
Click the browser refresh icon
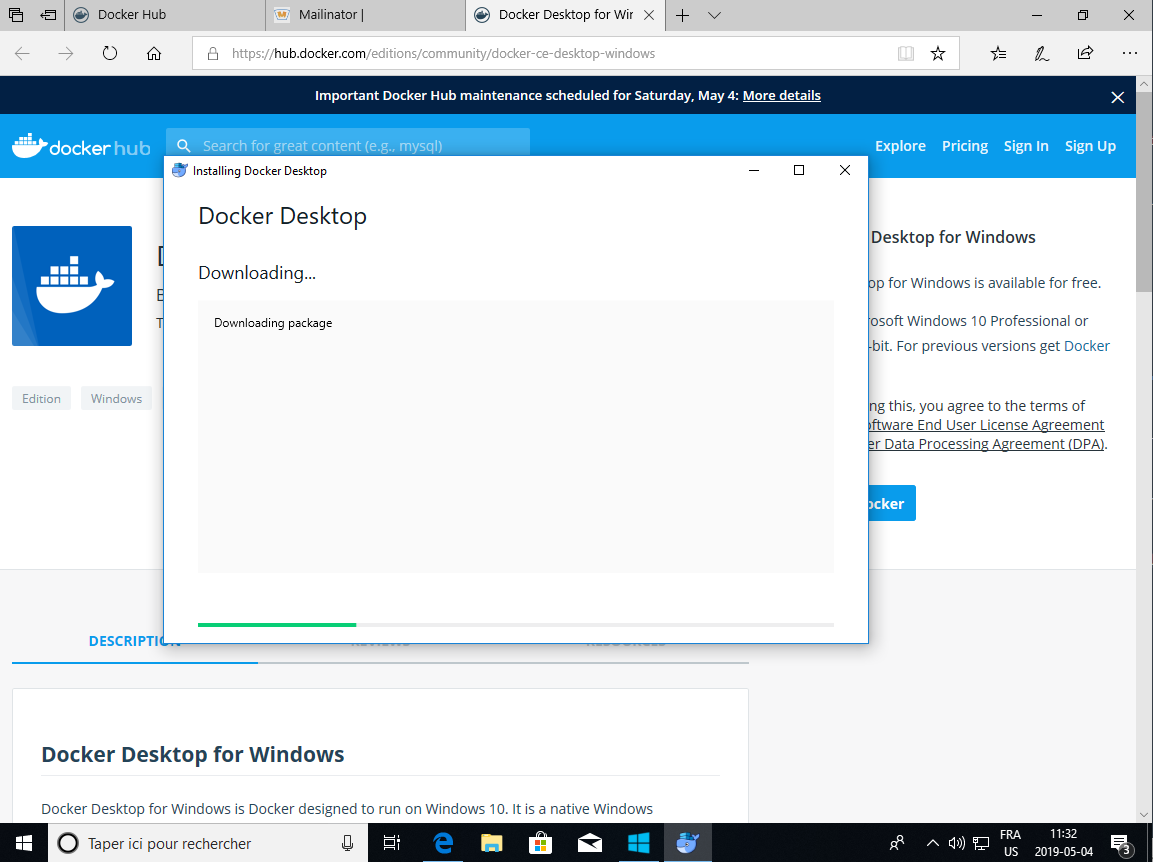pos(110,53)
